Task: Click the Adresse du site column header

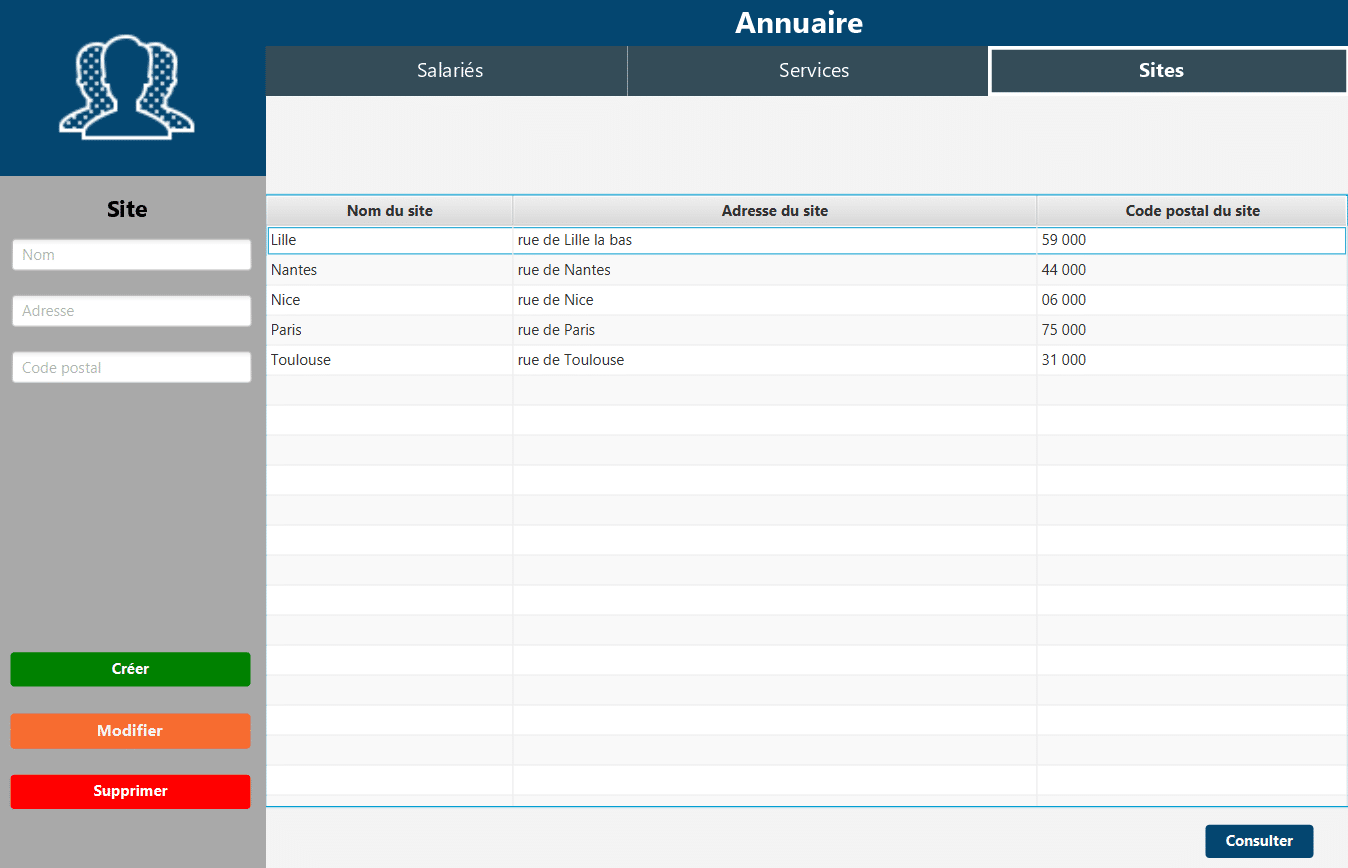Action: click(x=774, y=210)
